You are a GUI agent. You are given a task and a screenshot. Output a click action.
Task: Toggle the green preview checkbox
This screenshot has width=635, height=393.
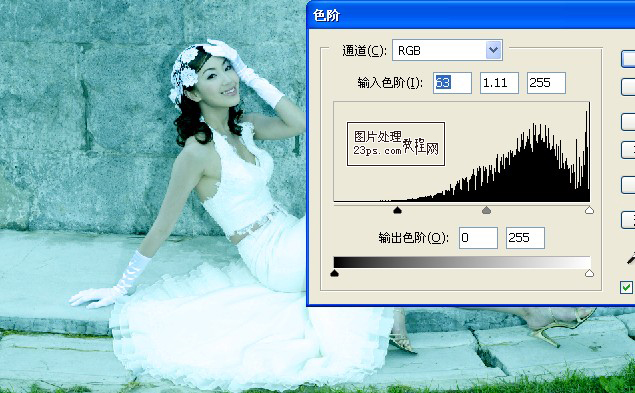pyautogui.click(x=626, y=287)
